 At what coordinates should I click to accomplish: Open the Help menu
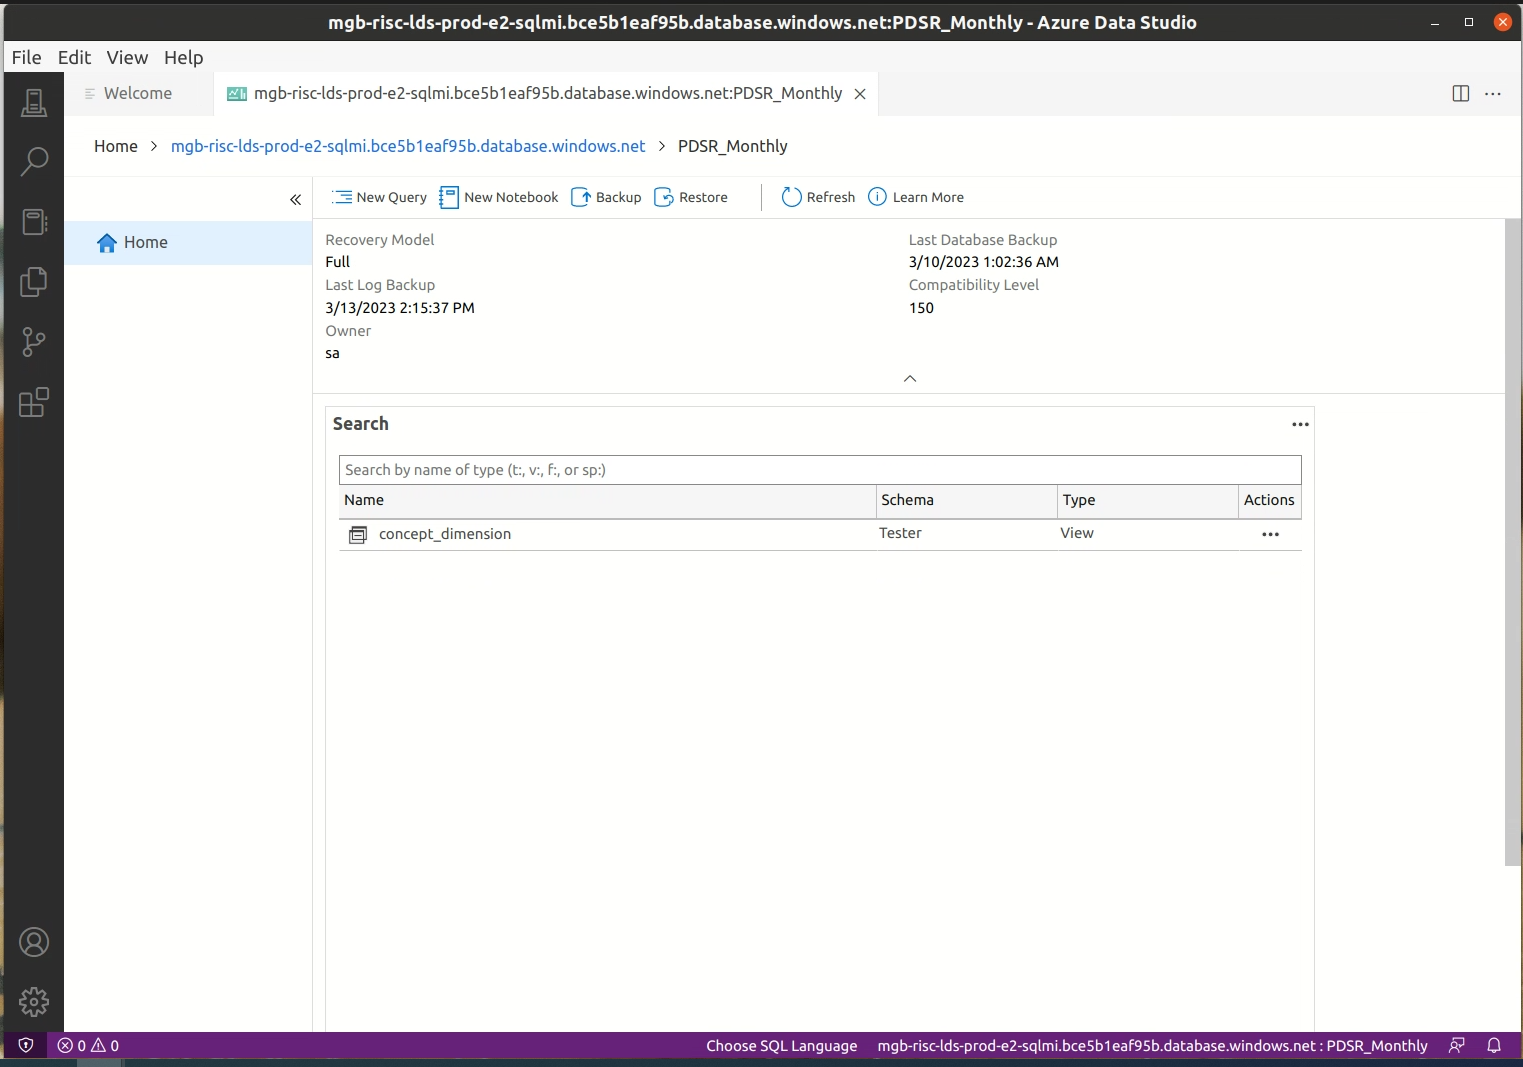184,57
